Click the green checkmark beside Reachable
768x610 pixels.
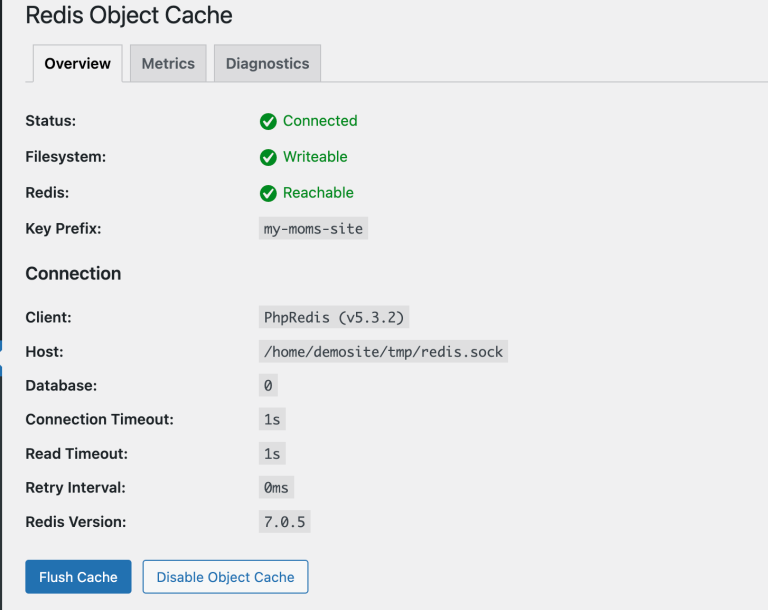click(x=268, y=193)
